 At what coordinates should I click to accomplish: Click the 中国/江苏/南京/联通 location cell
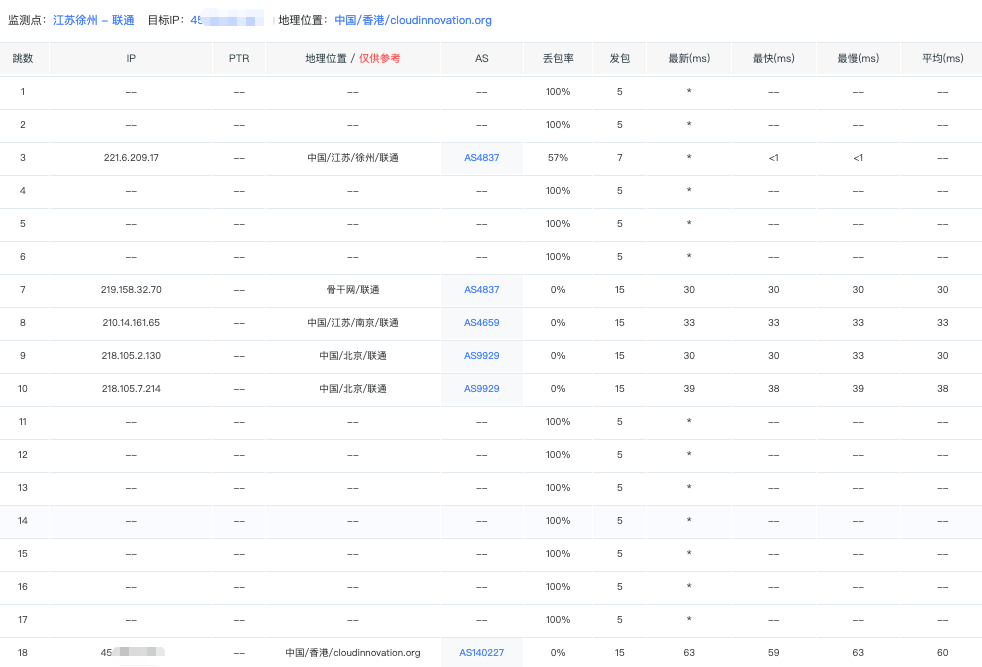(x=352, y=323)
